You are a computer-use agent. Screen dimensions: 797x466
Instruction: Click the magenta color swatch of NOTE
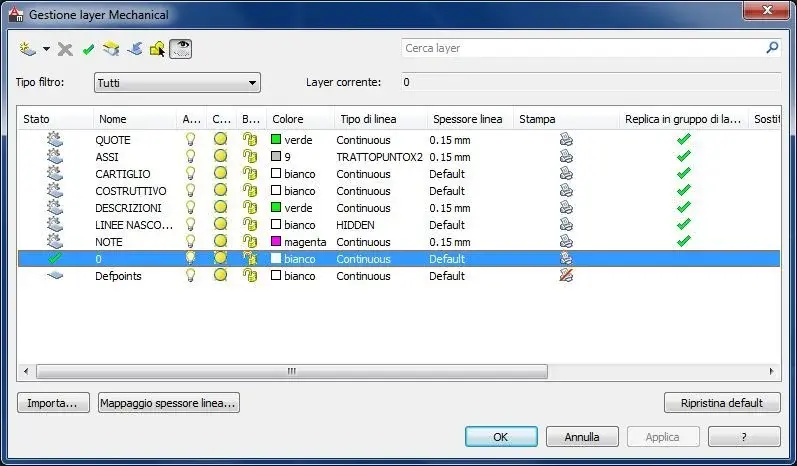pos(276,241)
